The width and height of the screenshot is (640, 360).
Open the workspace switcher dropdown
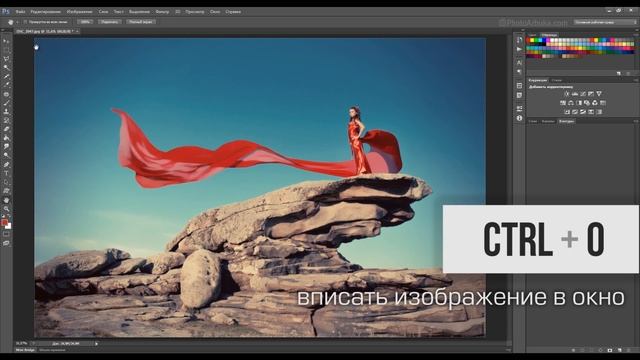pos(605,22)
